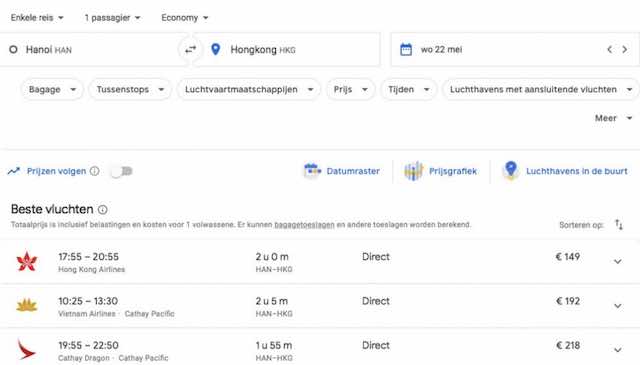640x365 pixels.
Task: Open the Tussenstops filter
Action: pyautogui.click(x=130, y=89)
